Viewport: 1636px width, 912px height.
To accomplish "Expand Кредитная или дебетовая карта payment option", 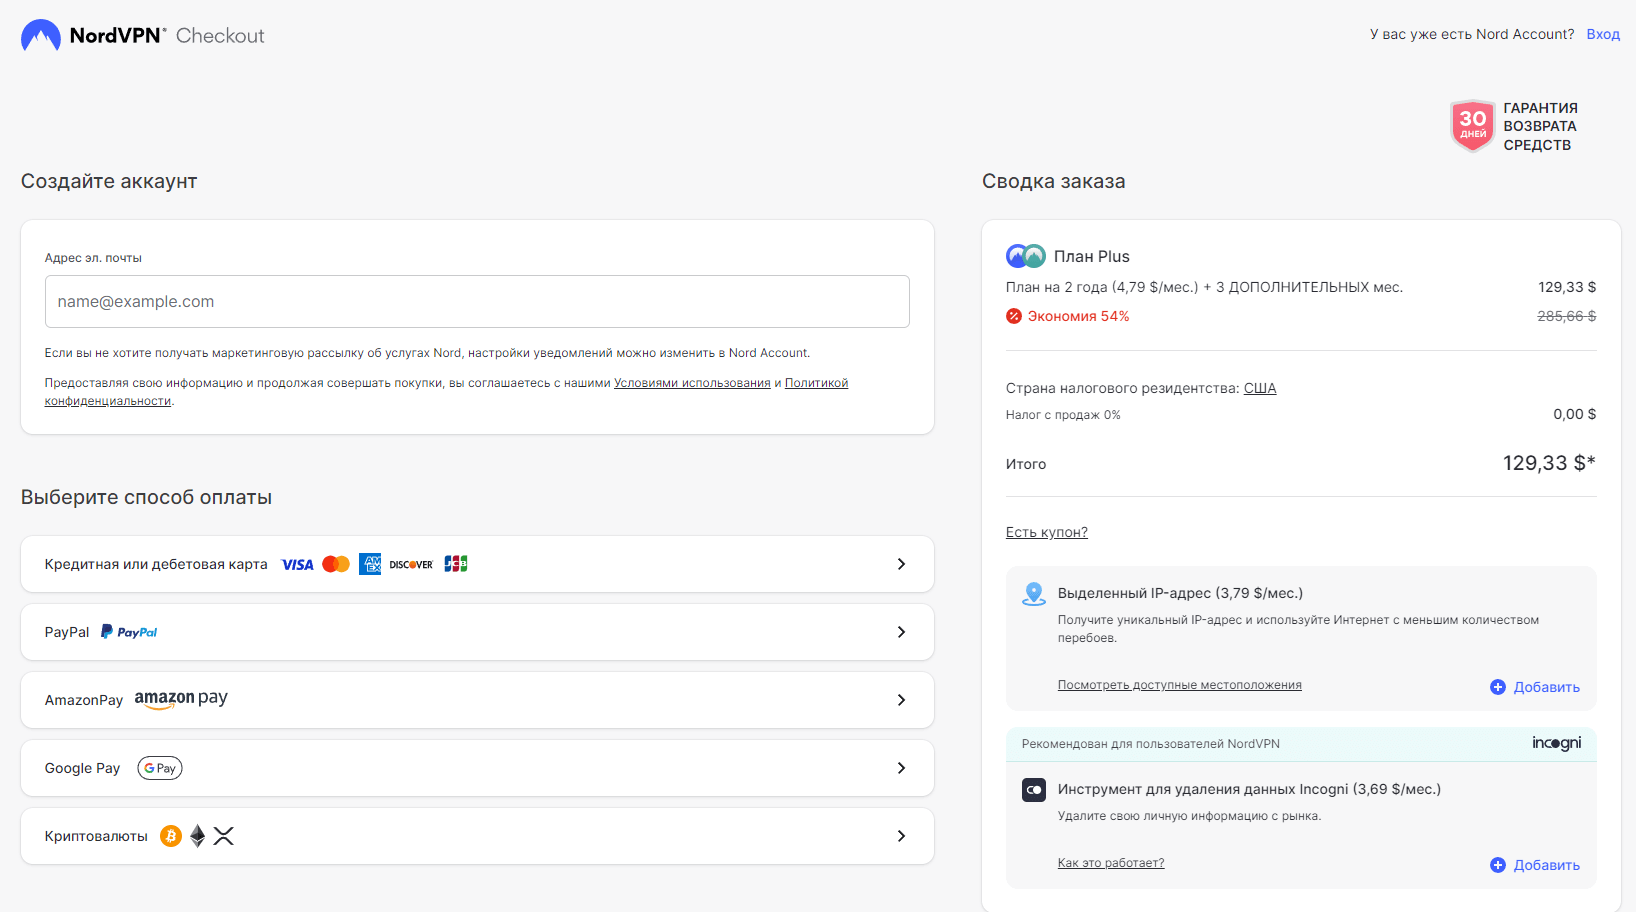I will pos(477,564).
